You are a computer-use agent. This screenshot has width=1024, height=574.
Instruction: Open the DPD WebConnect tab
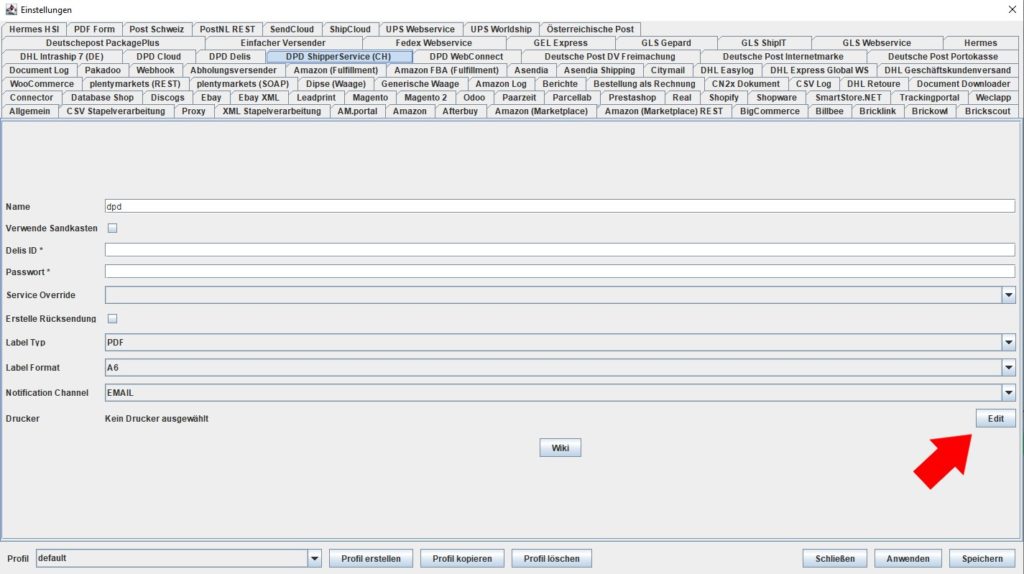tap(466, 56)
